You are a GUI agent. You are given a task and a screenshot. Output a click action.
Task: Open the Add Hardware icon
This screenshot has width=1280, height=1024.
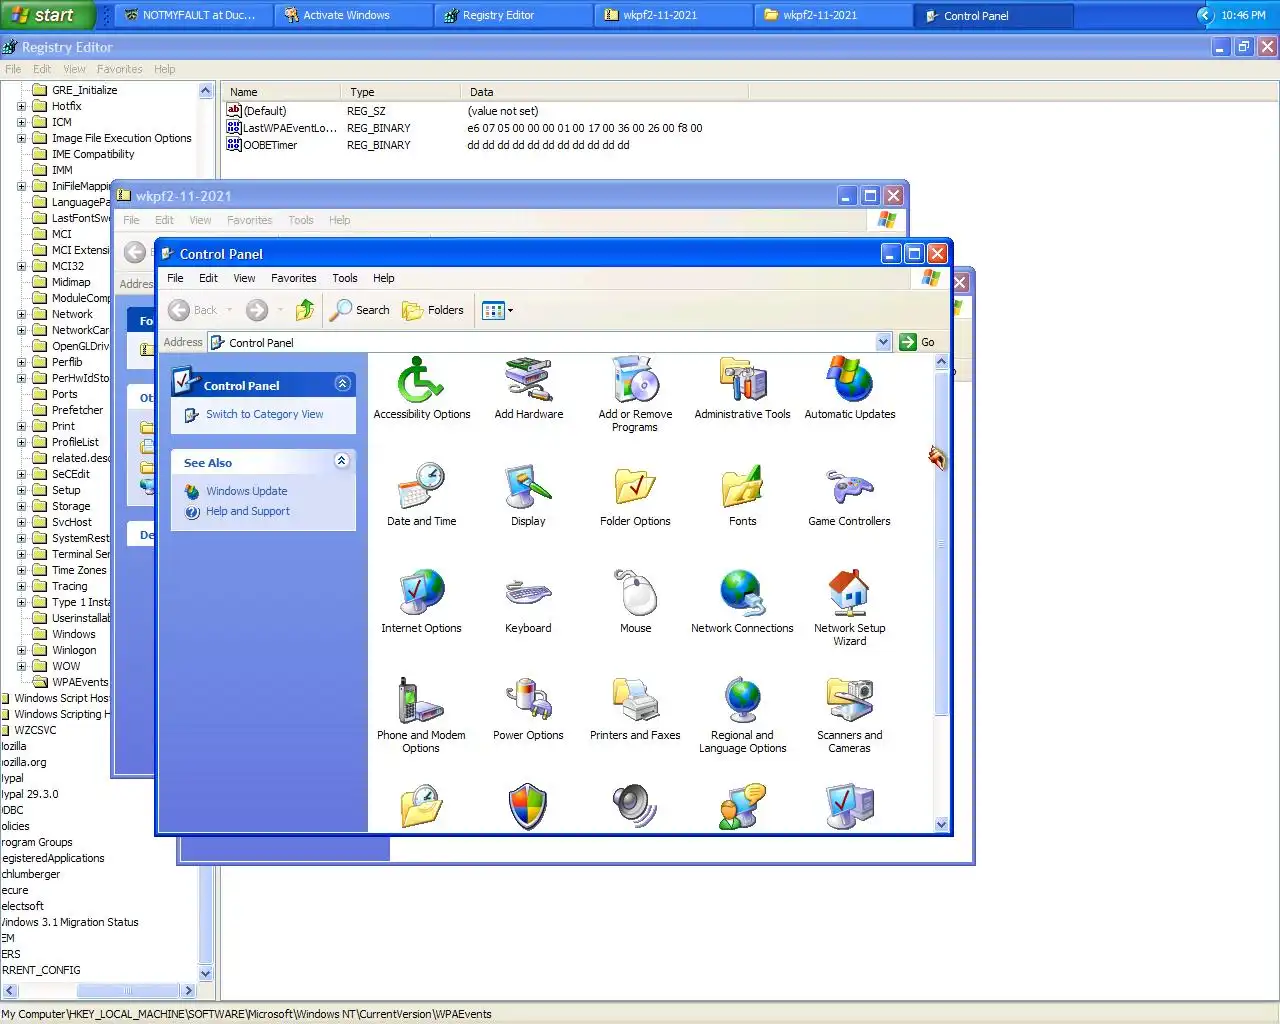pyautogui.click(x=528, y=390)
